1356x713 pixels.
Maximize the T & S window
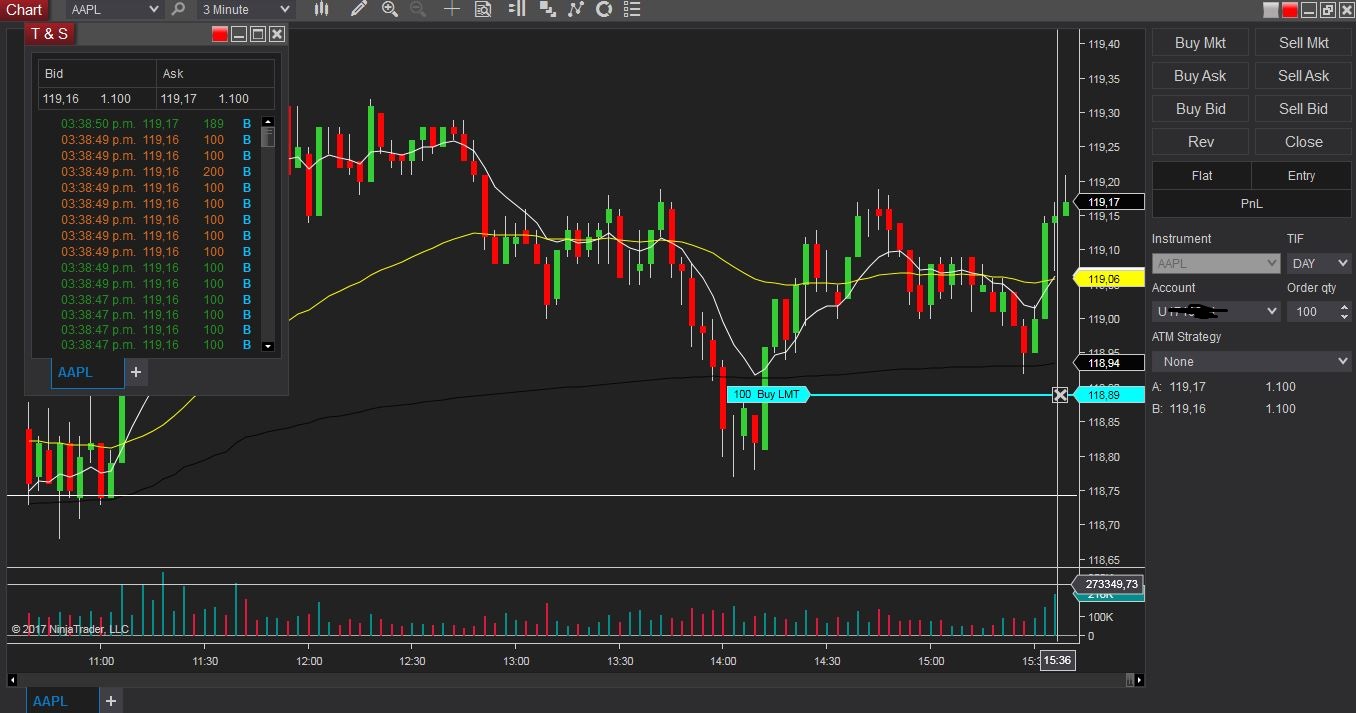258,34
